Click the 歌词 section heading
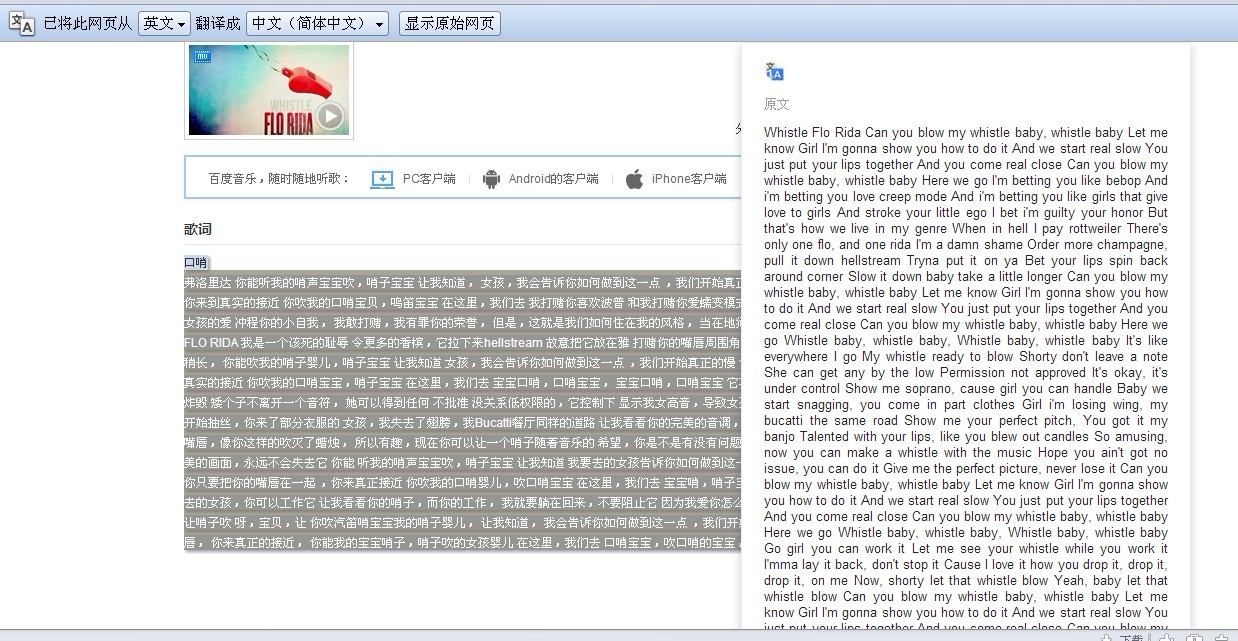The image size is (1238, 641). (x=198, y=229)
